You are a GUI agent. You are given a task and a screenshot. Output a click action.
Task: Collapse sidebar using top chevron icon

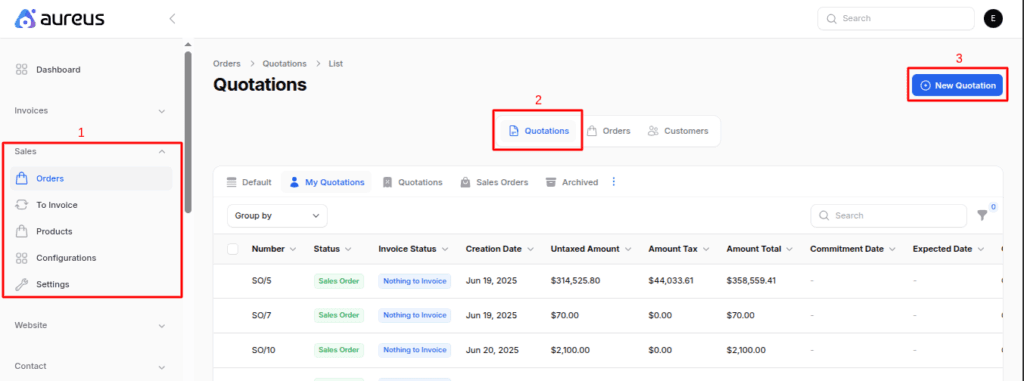172,18
